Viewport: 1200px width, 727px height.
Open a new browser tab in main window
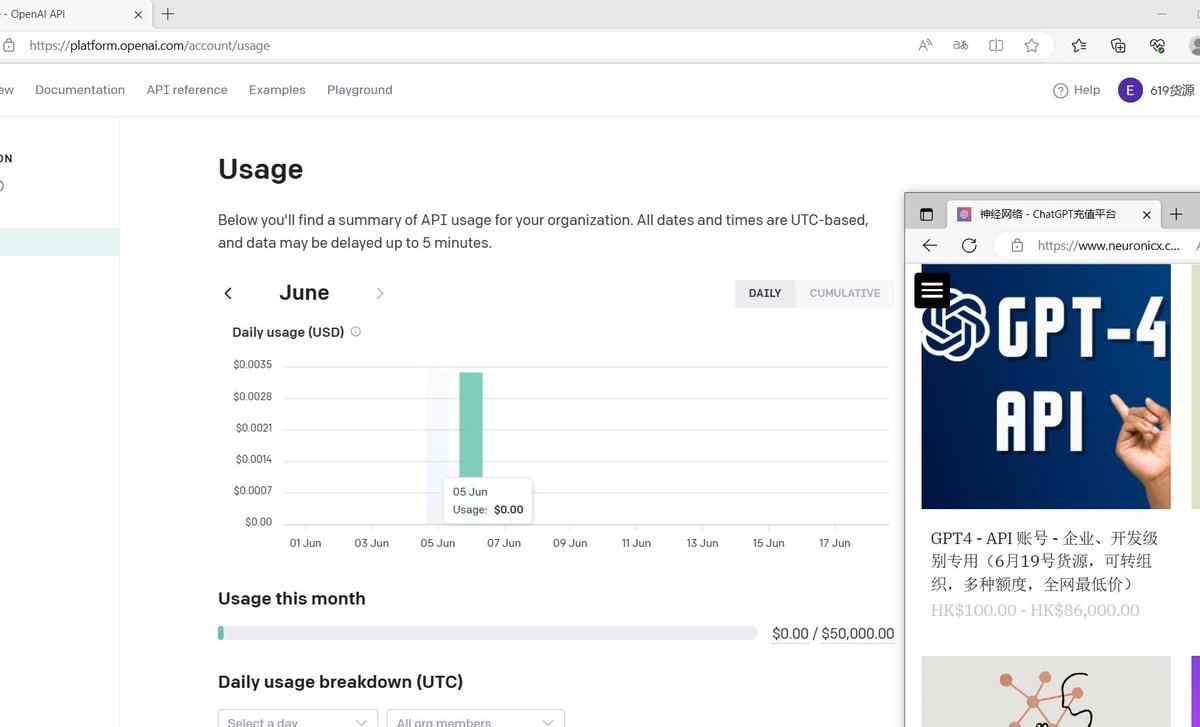click(x=168, y=14)
